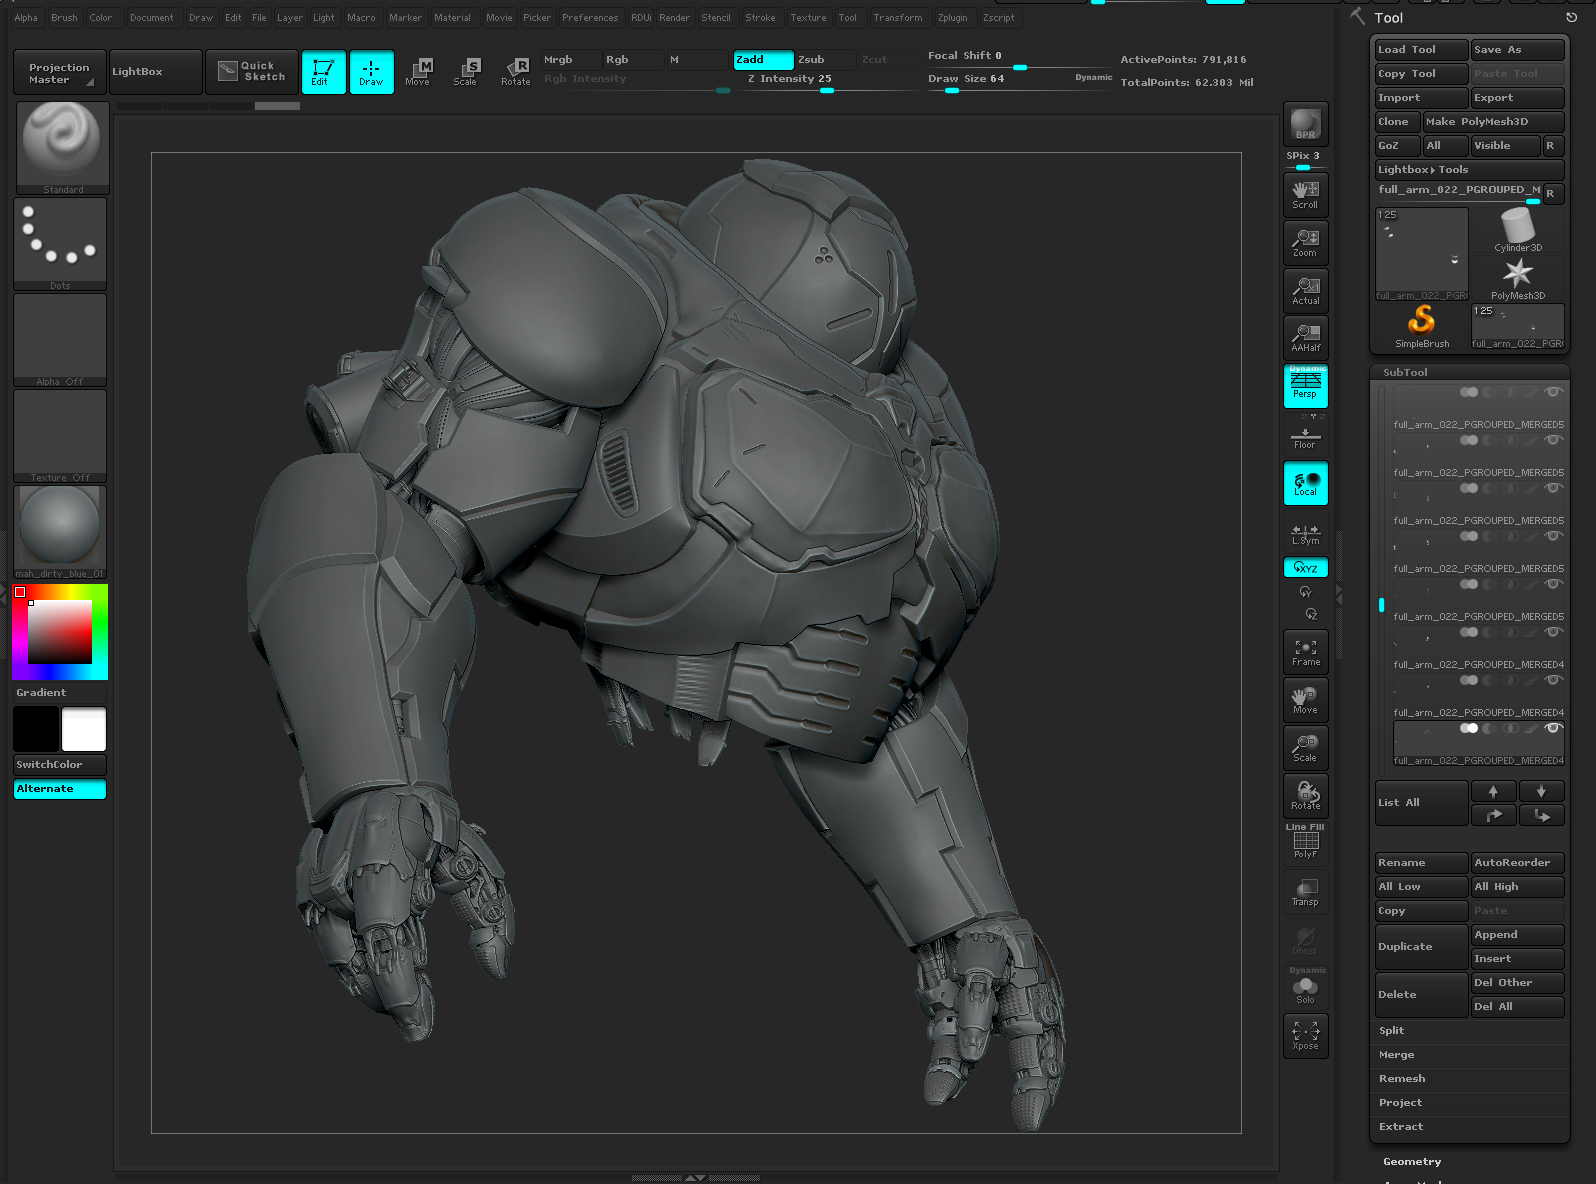Open the Dots stroke selector
Viewport: 1596px width, 1184px height.
pos(60,244)
